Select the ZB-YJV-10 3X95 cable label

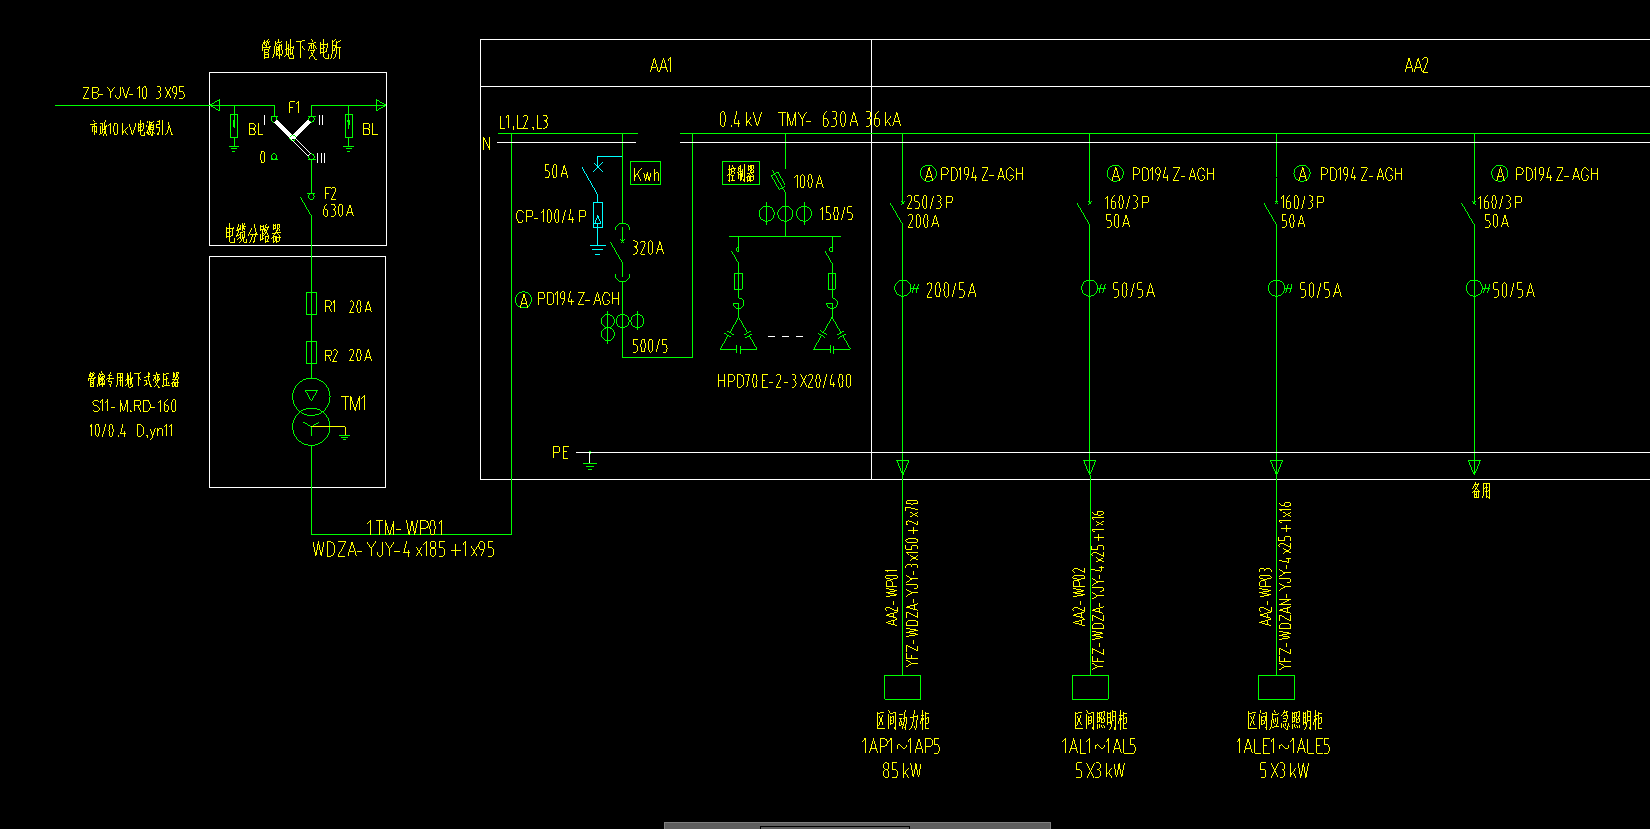point(133,93)
